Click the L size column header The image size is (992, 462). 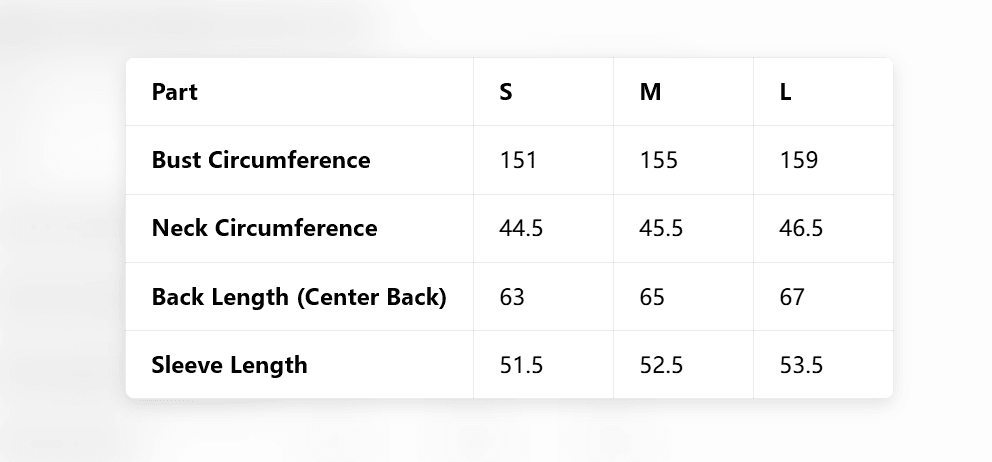point(786,92)
